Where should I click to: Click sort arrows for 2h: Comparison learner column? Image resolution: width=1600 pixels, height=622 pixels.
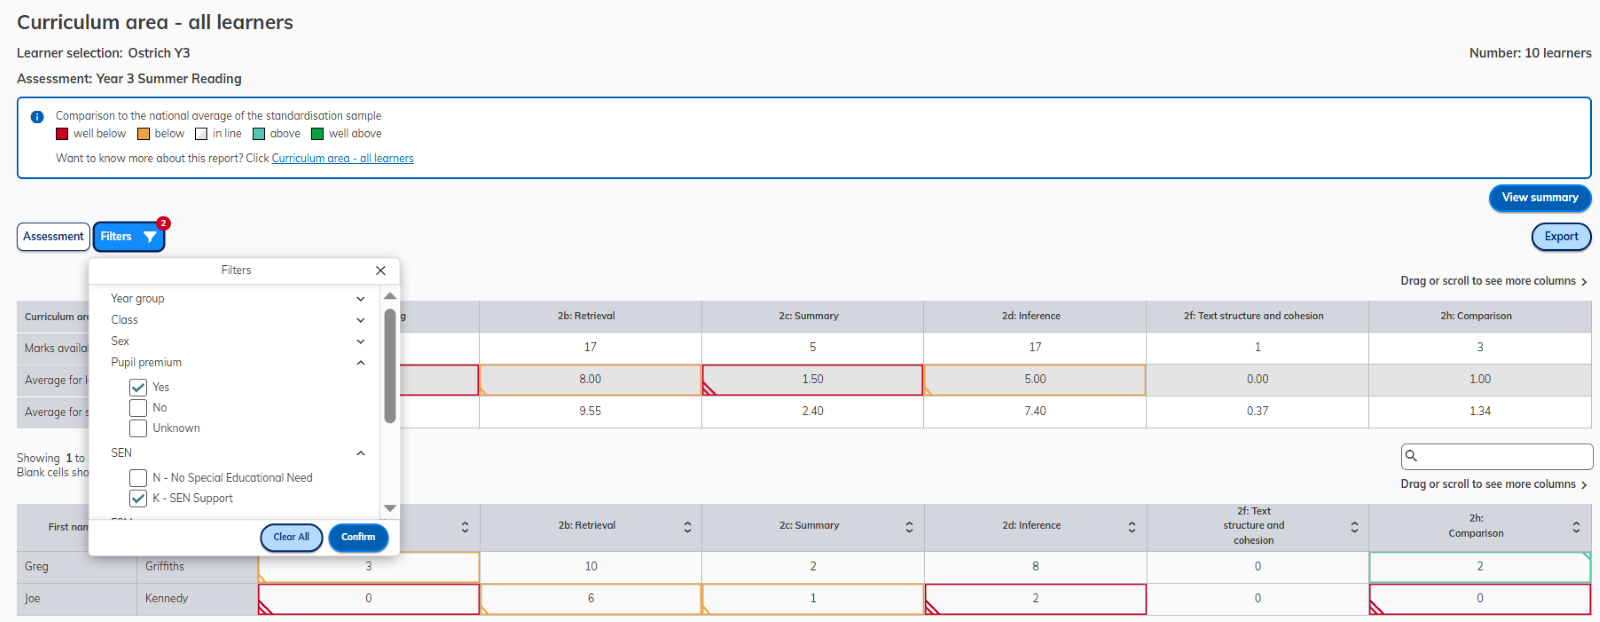click(1577, 527)
